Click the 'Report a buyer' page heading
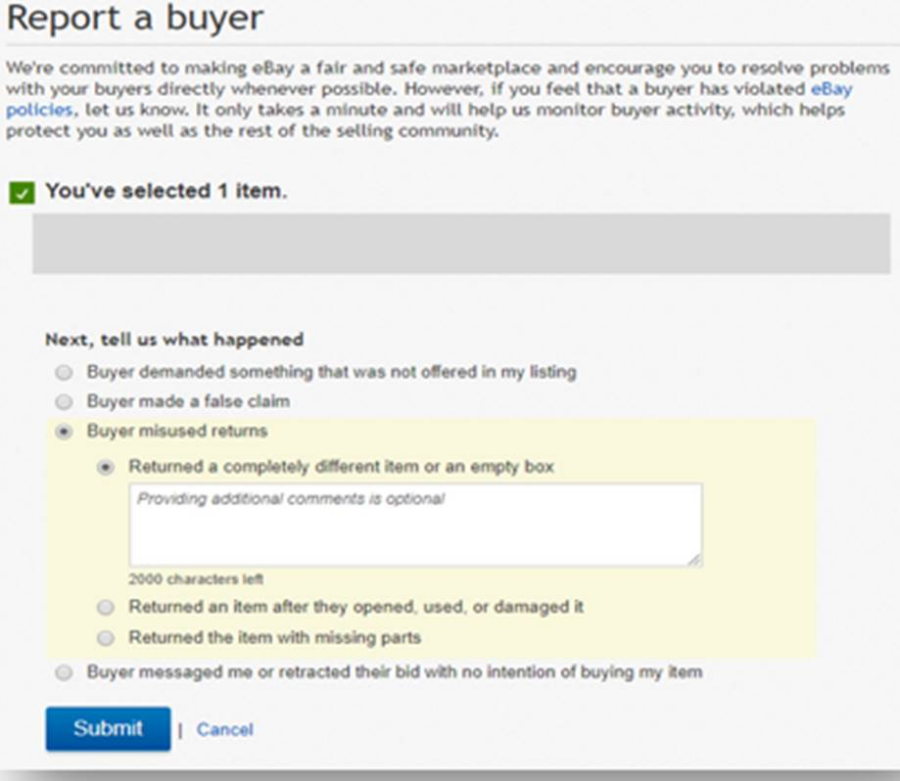Image resolution: width=900 pixels, height=781 pixels. pos(135,18)
